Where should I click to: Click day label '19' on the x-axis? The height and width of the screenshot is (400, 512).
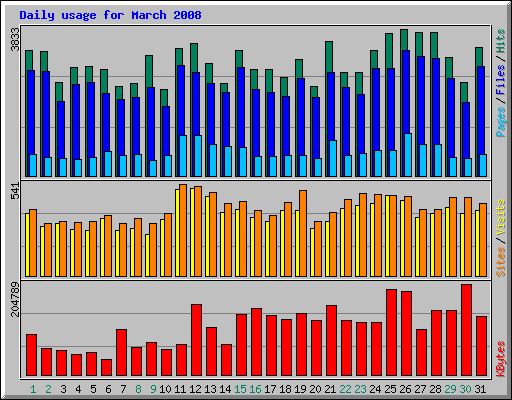(300, 389)
